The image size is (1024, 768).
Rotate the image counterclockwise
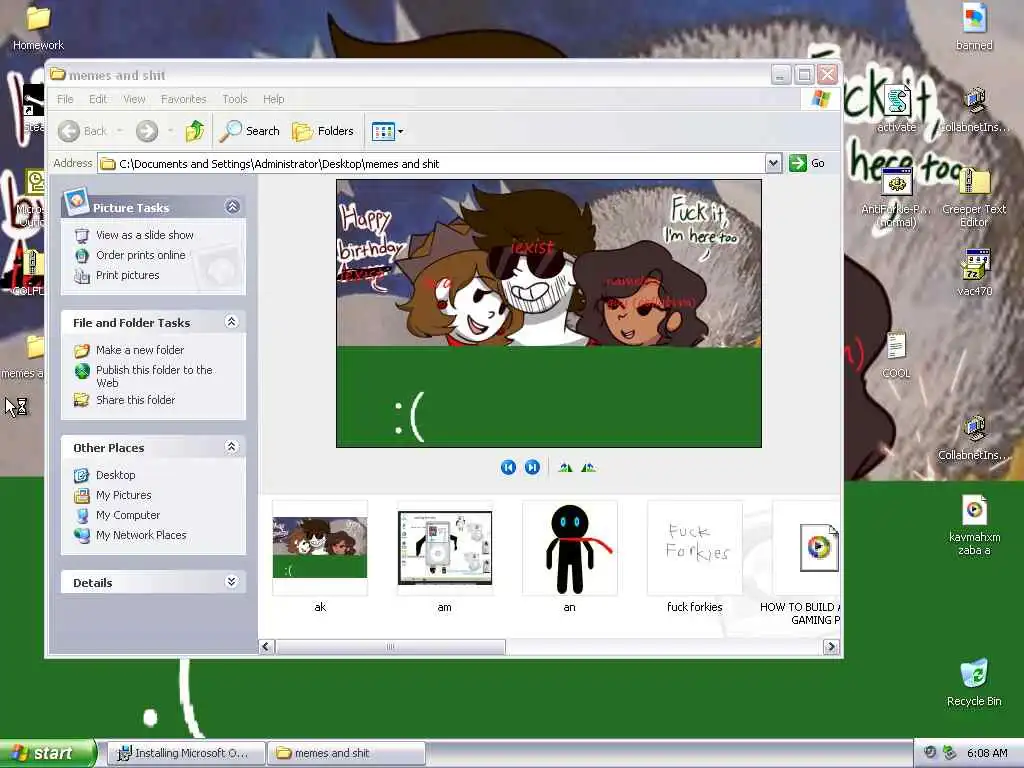[x=588, y=467]
